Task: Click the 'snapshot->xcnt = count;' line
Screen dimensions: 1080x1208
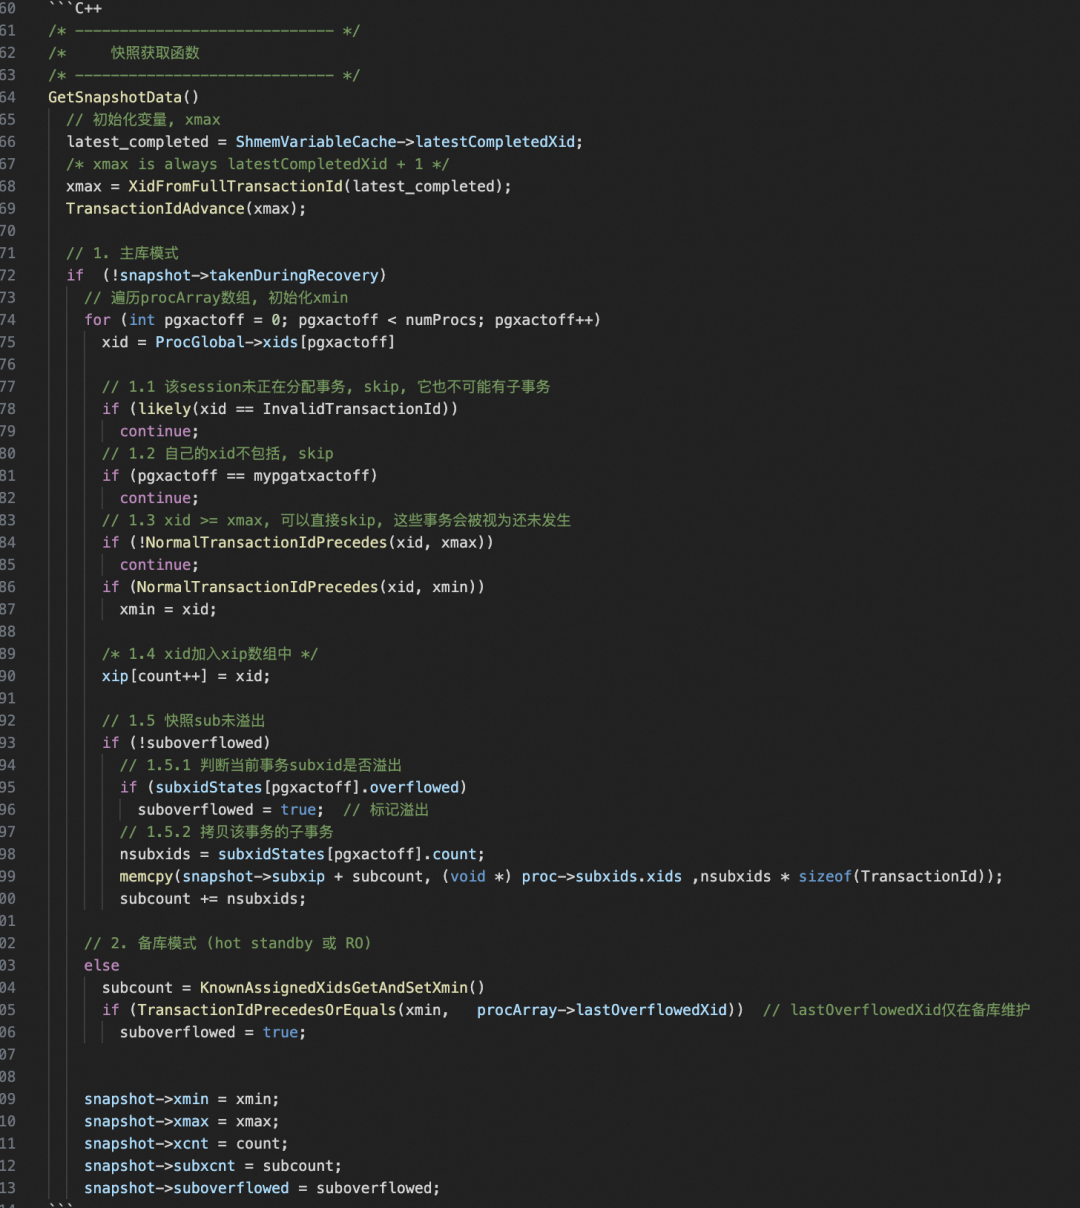Action: pyautogui.click(x=186, y=1144)
